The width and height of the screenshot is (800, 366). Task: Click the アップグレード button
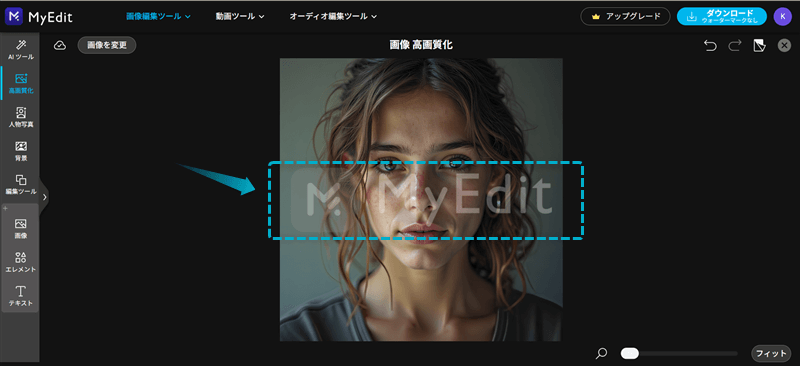click(x=626, y=16)
